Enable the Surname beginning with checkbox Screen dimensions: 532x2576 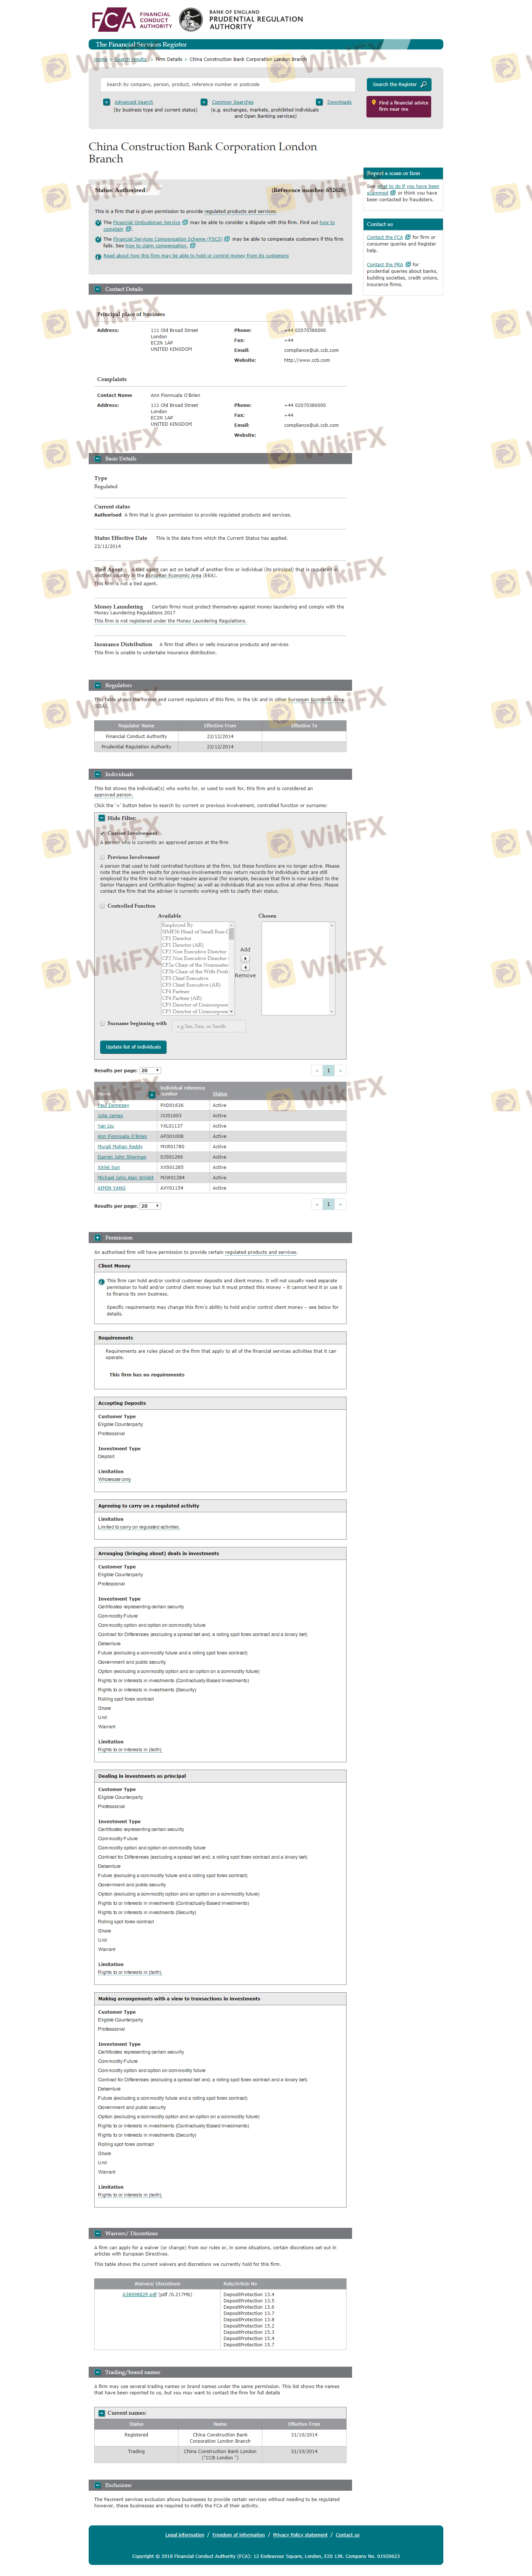point(102,1023)
